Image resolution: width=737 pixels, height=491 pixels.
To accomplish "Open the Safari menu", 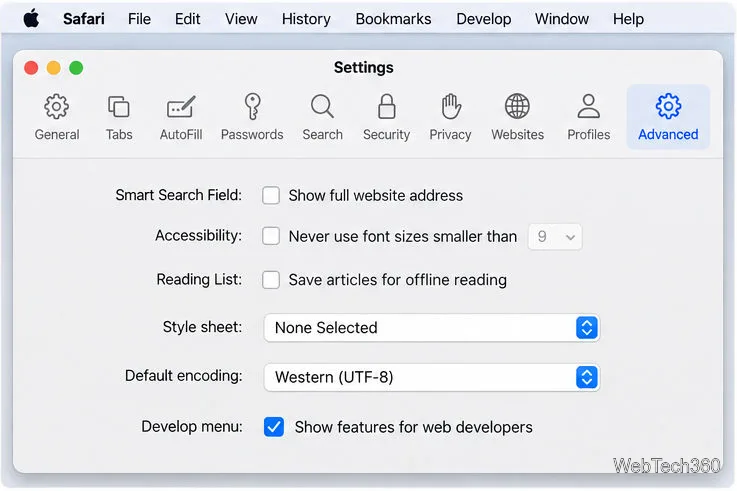I will click(x=84, y=19).
